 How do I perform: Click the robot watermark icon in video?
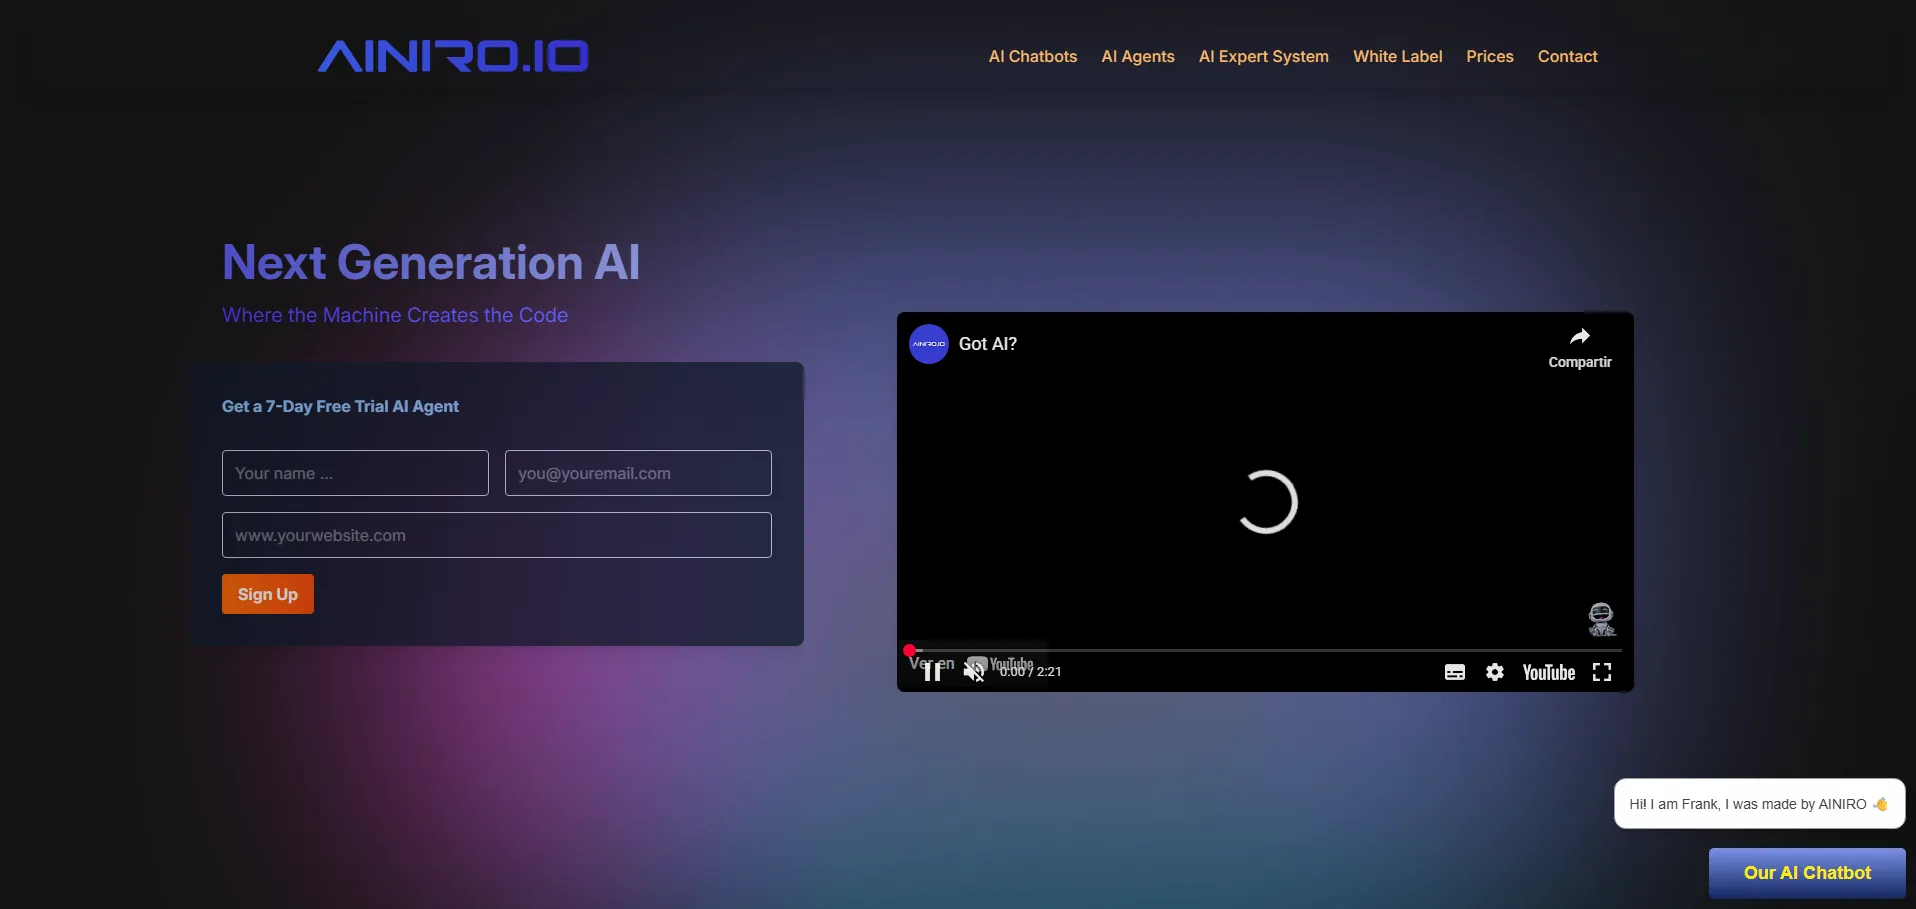[1601, 619]
